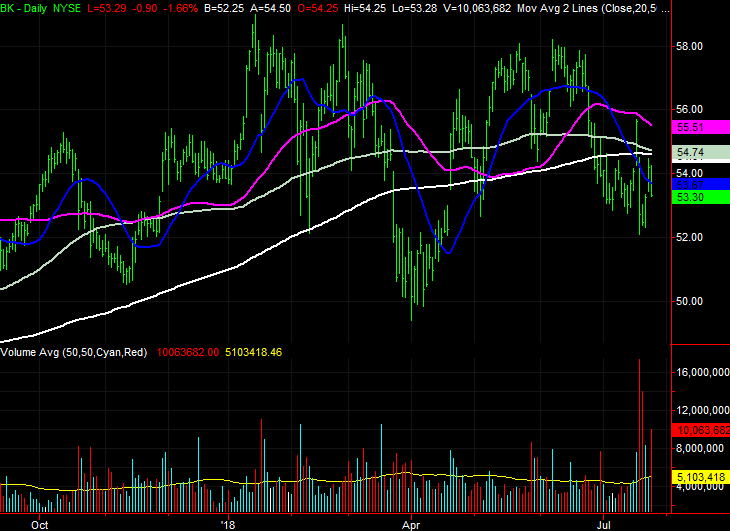This screenshot has height=531, width=730.
Task: Click the 52.00 price axis label
Action: (689, 237)
